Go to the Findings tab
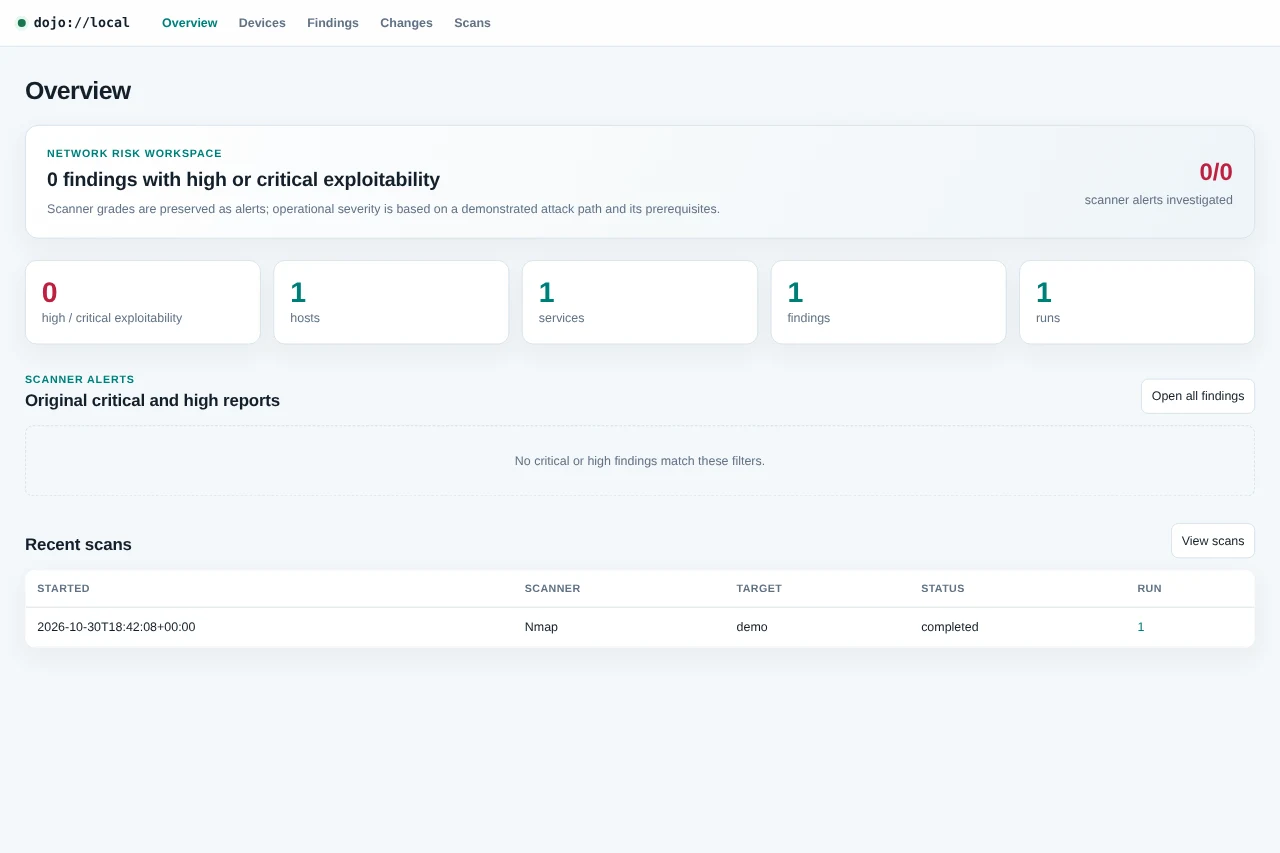Image resolution: width=1280 pixels, height=853 pixels. (333, 23)
